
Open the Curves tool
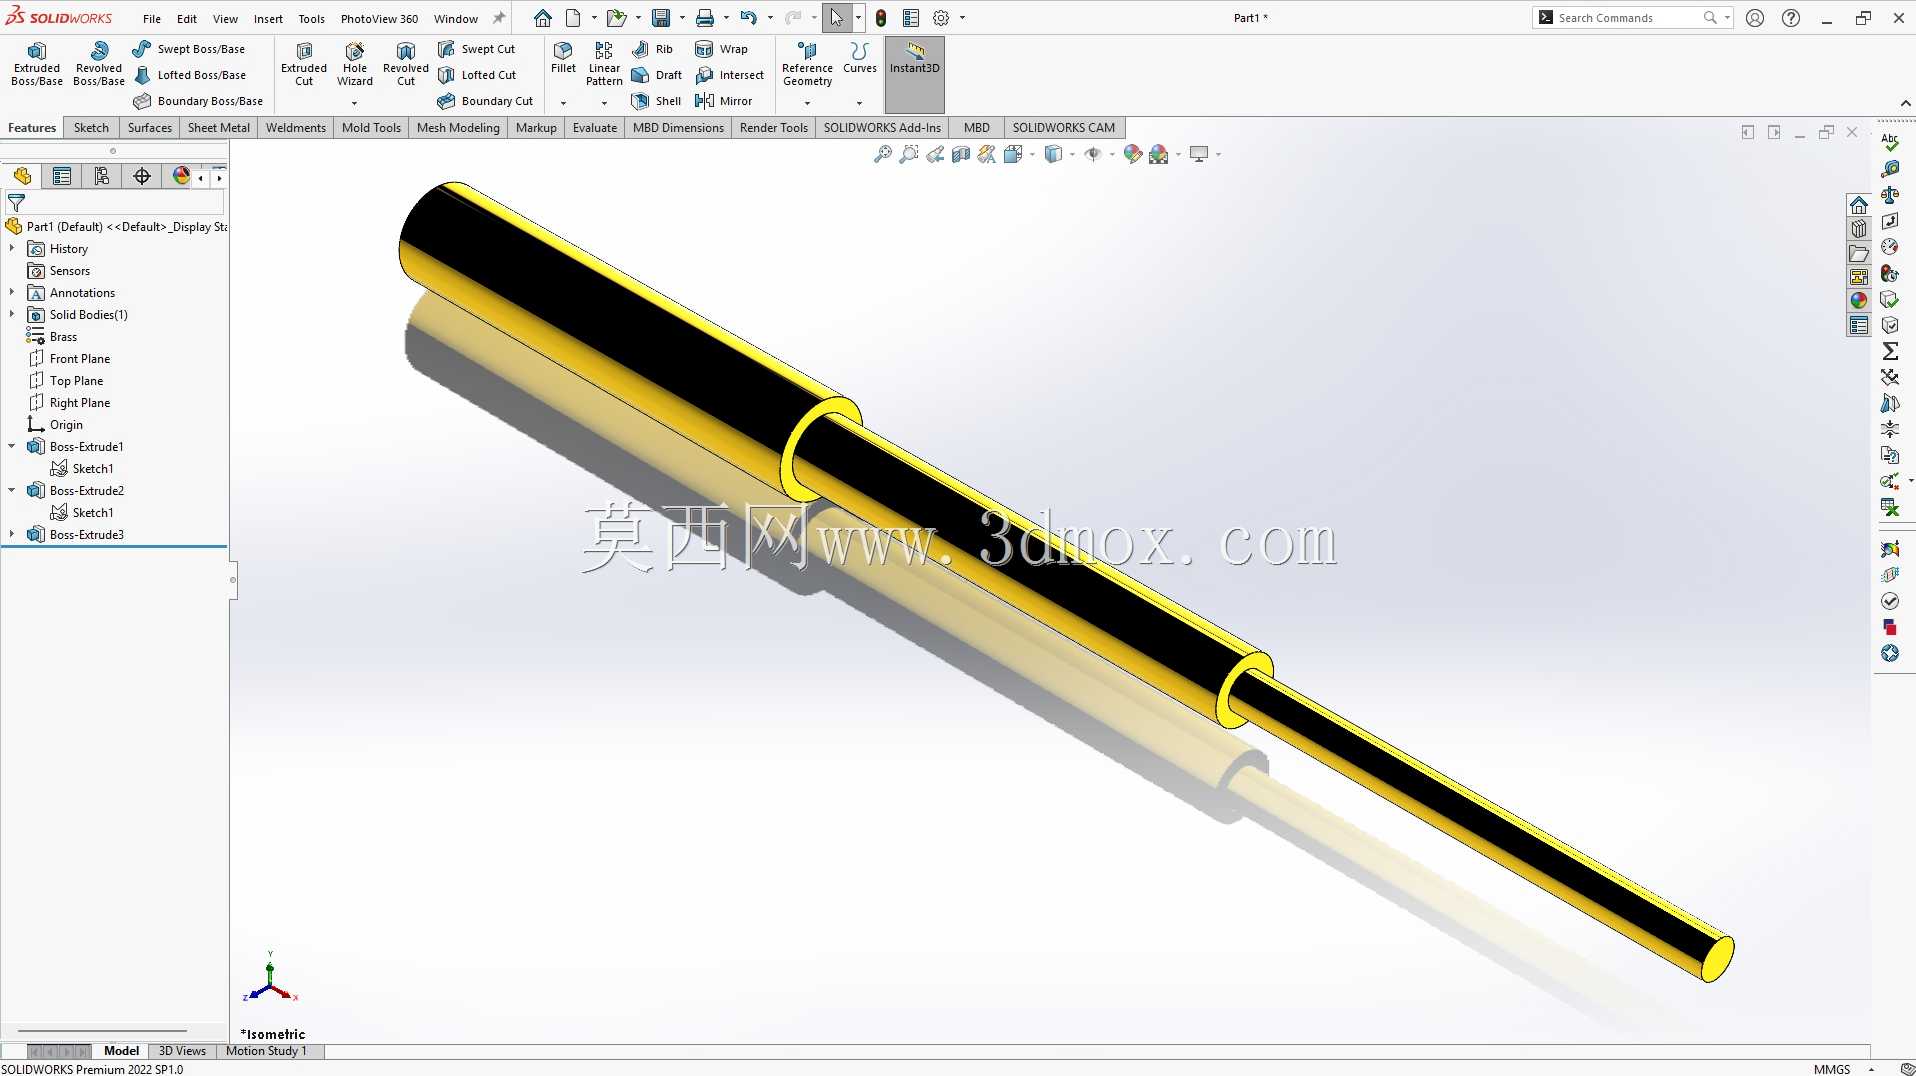pyautogui.click(x=859, y=58)
